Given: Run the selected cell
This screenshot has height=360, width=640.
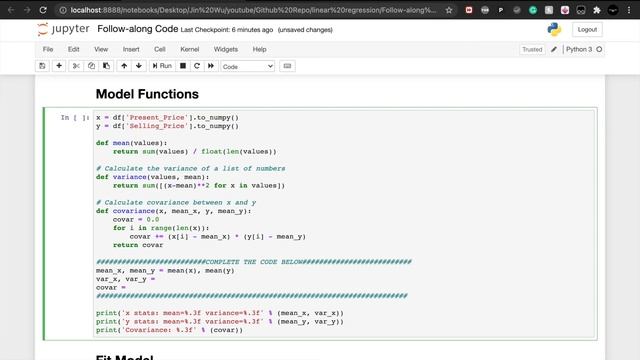Looking at the screenshot, I should click(x=162, y=66).
